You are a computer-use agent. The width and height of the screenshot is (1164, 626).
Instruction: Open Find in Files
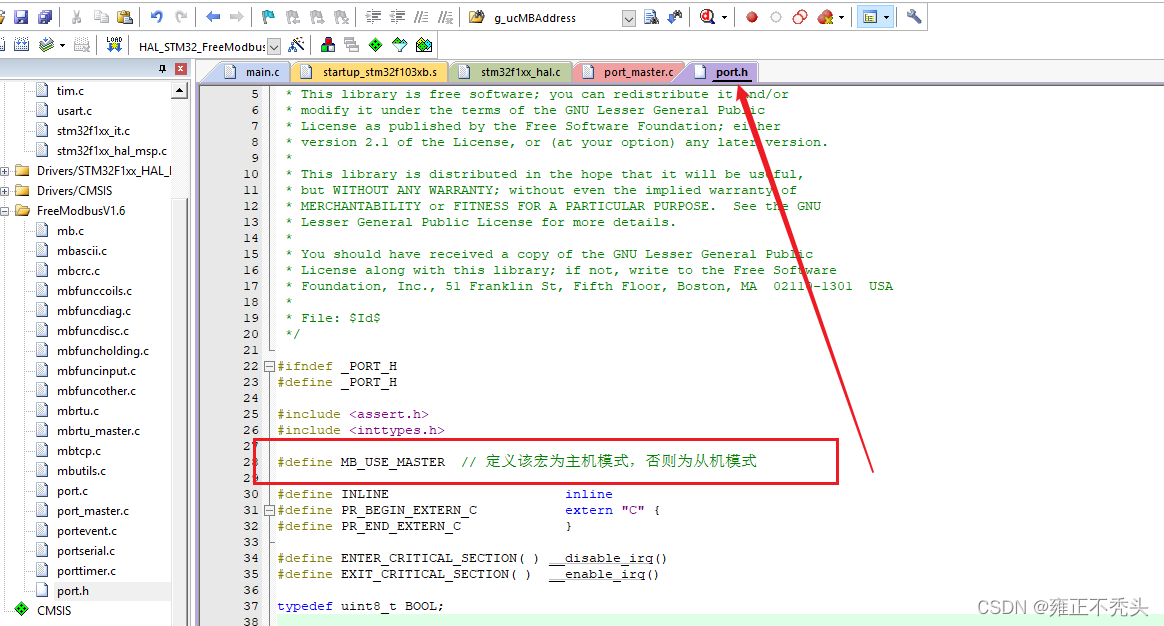477,17
